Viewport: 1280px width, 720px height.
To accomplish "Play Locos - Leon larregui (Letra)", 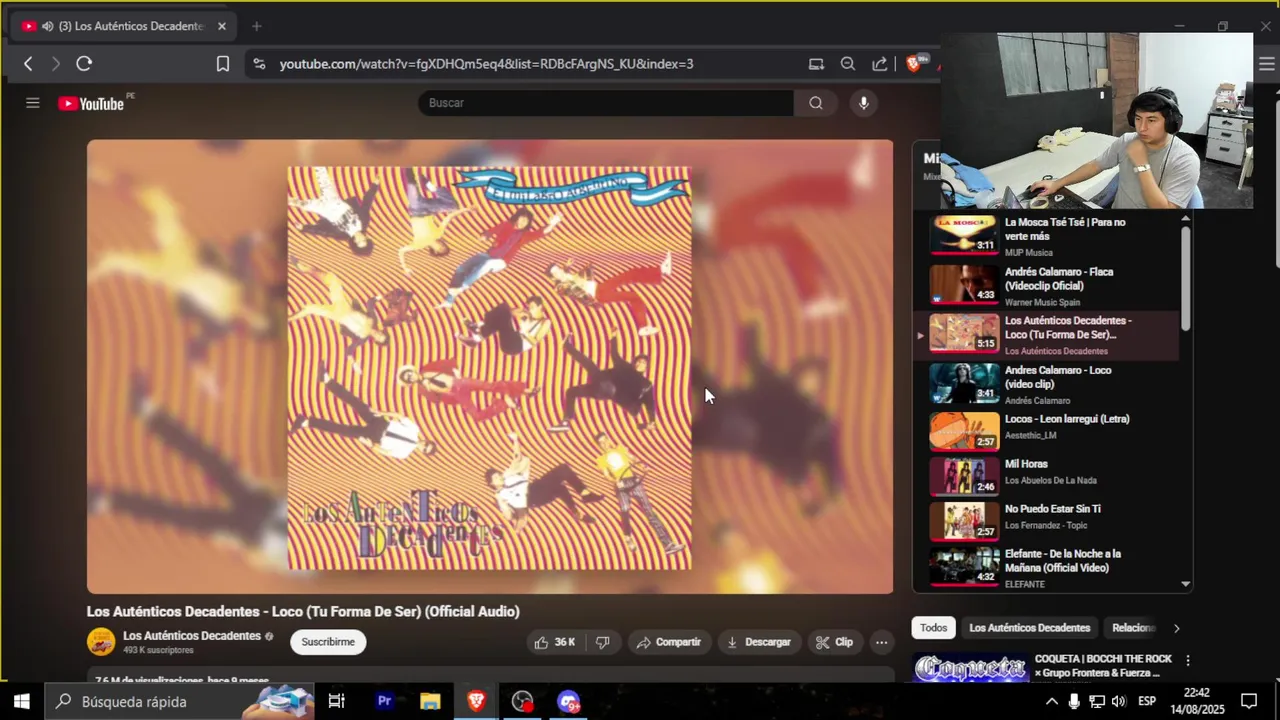I will pos(1048,432).
